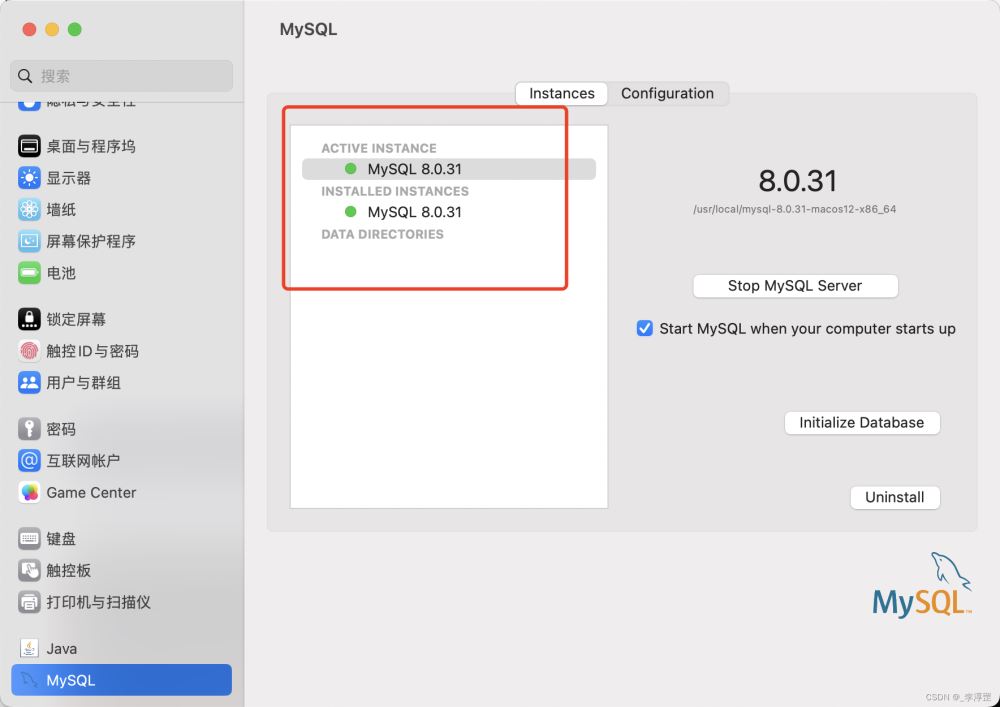Click the Uninstall button
This screenshot has height=707, width=1000.
(895, 497)
